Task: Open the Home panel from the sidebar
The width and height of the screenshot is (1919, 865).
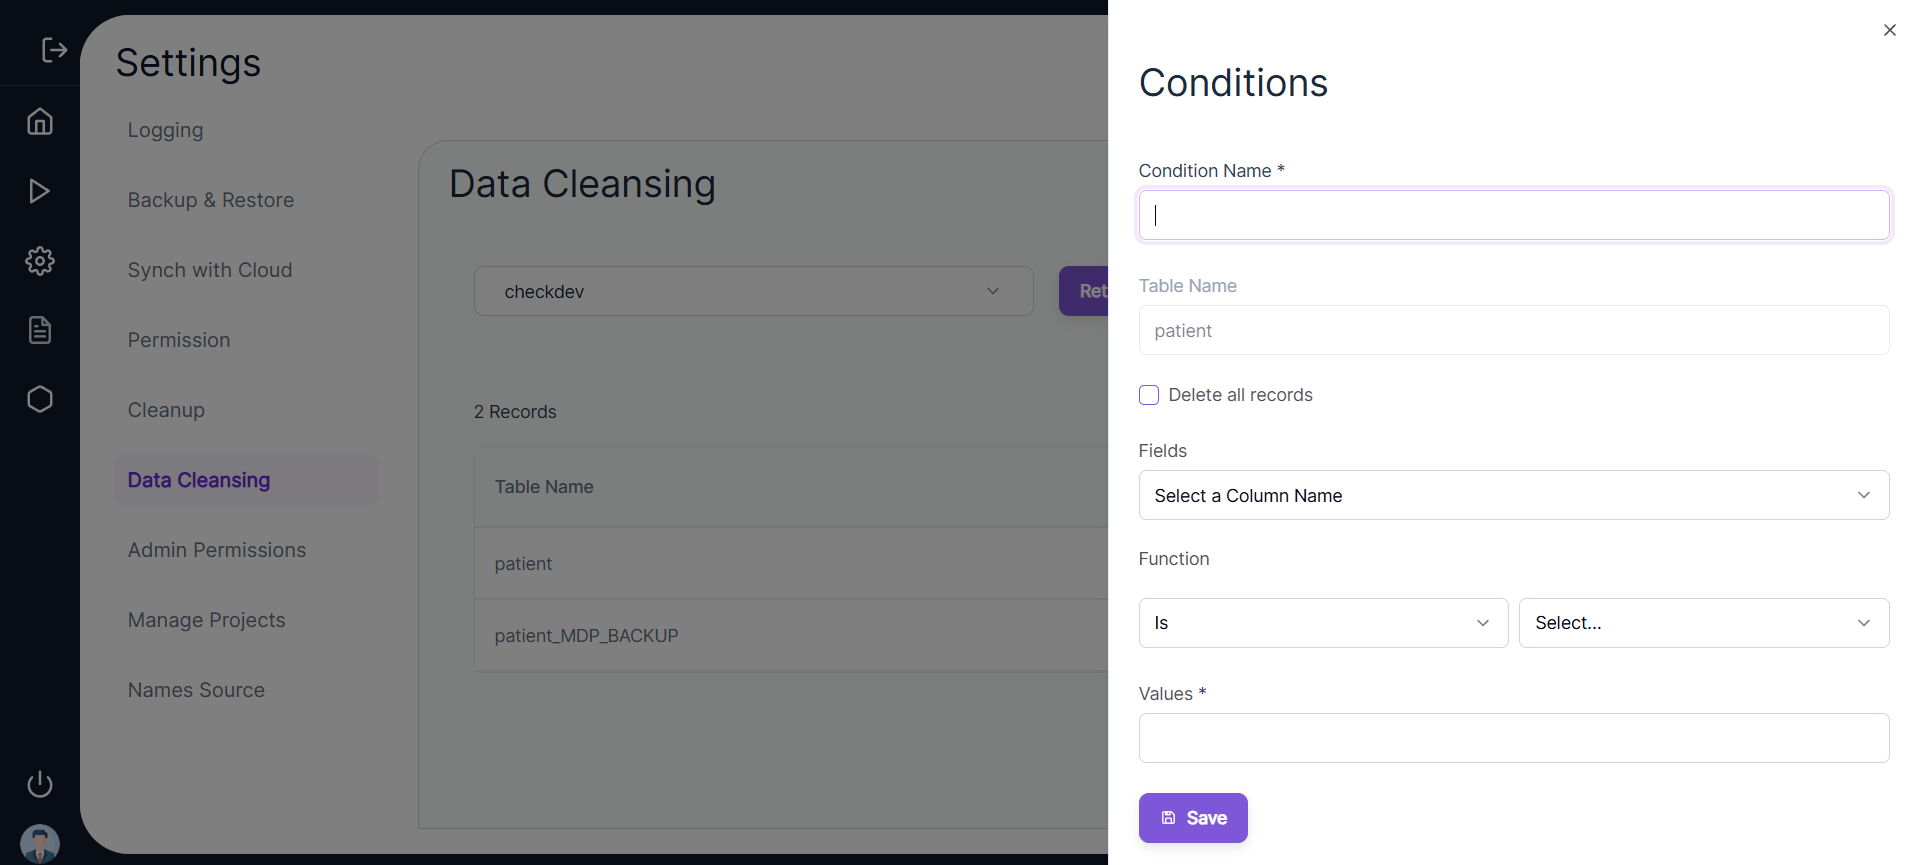Action: pos(40,121)
